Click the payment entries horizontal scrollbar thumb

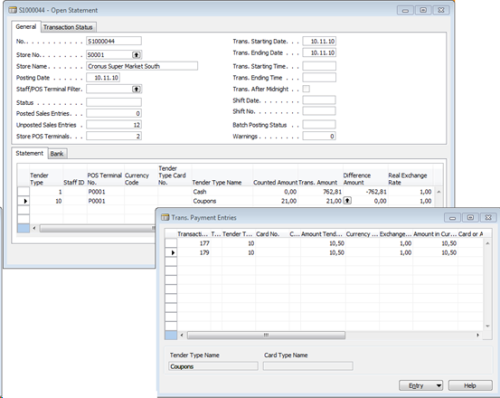click(266, 335)
